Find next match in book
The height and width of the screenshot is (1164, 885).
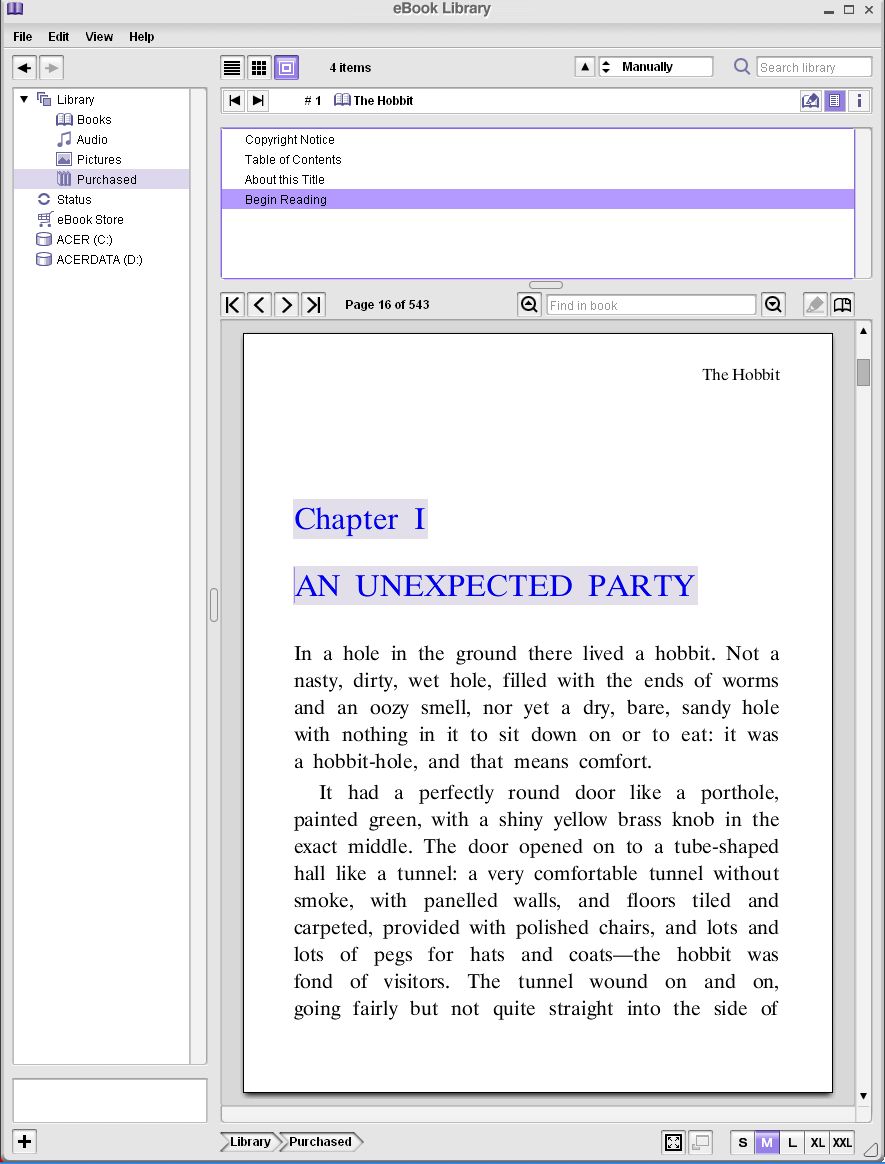click(773, 304)
